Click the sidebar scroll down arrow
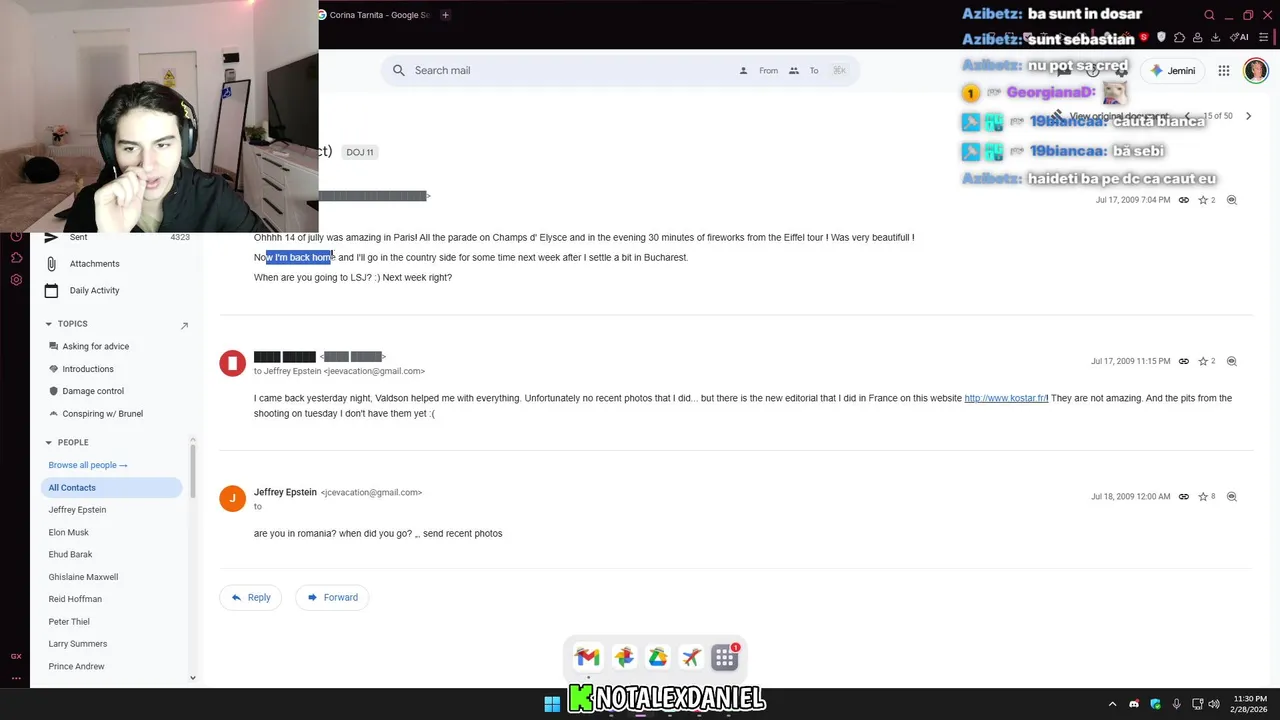The height and width of the screenshot is (720, 1280). click(x=192, y=678)
